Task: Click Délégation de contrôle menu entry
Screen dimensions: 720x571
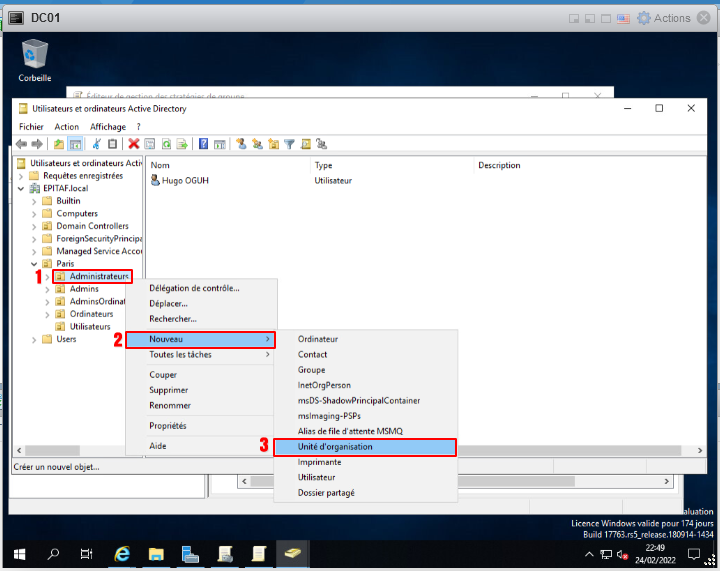Action: [x=194, y=288]
